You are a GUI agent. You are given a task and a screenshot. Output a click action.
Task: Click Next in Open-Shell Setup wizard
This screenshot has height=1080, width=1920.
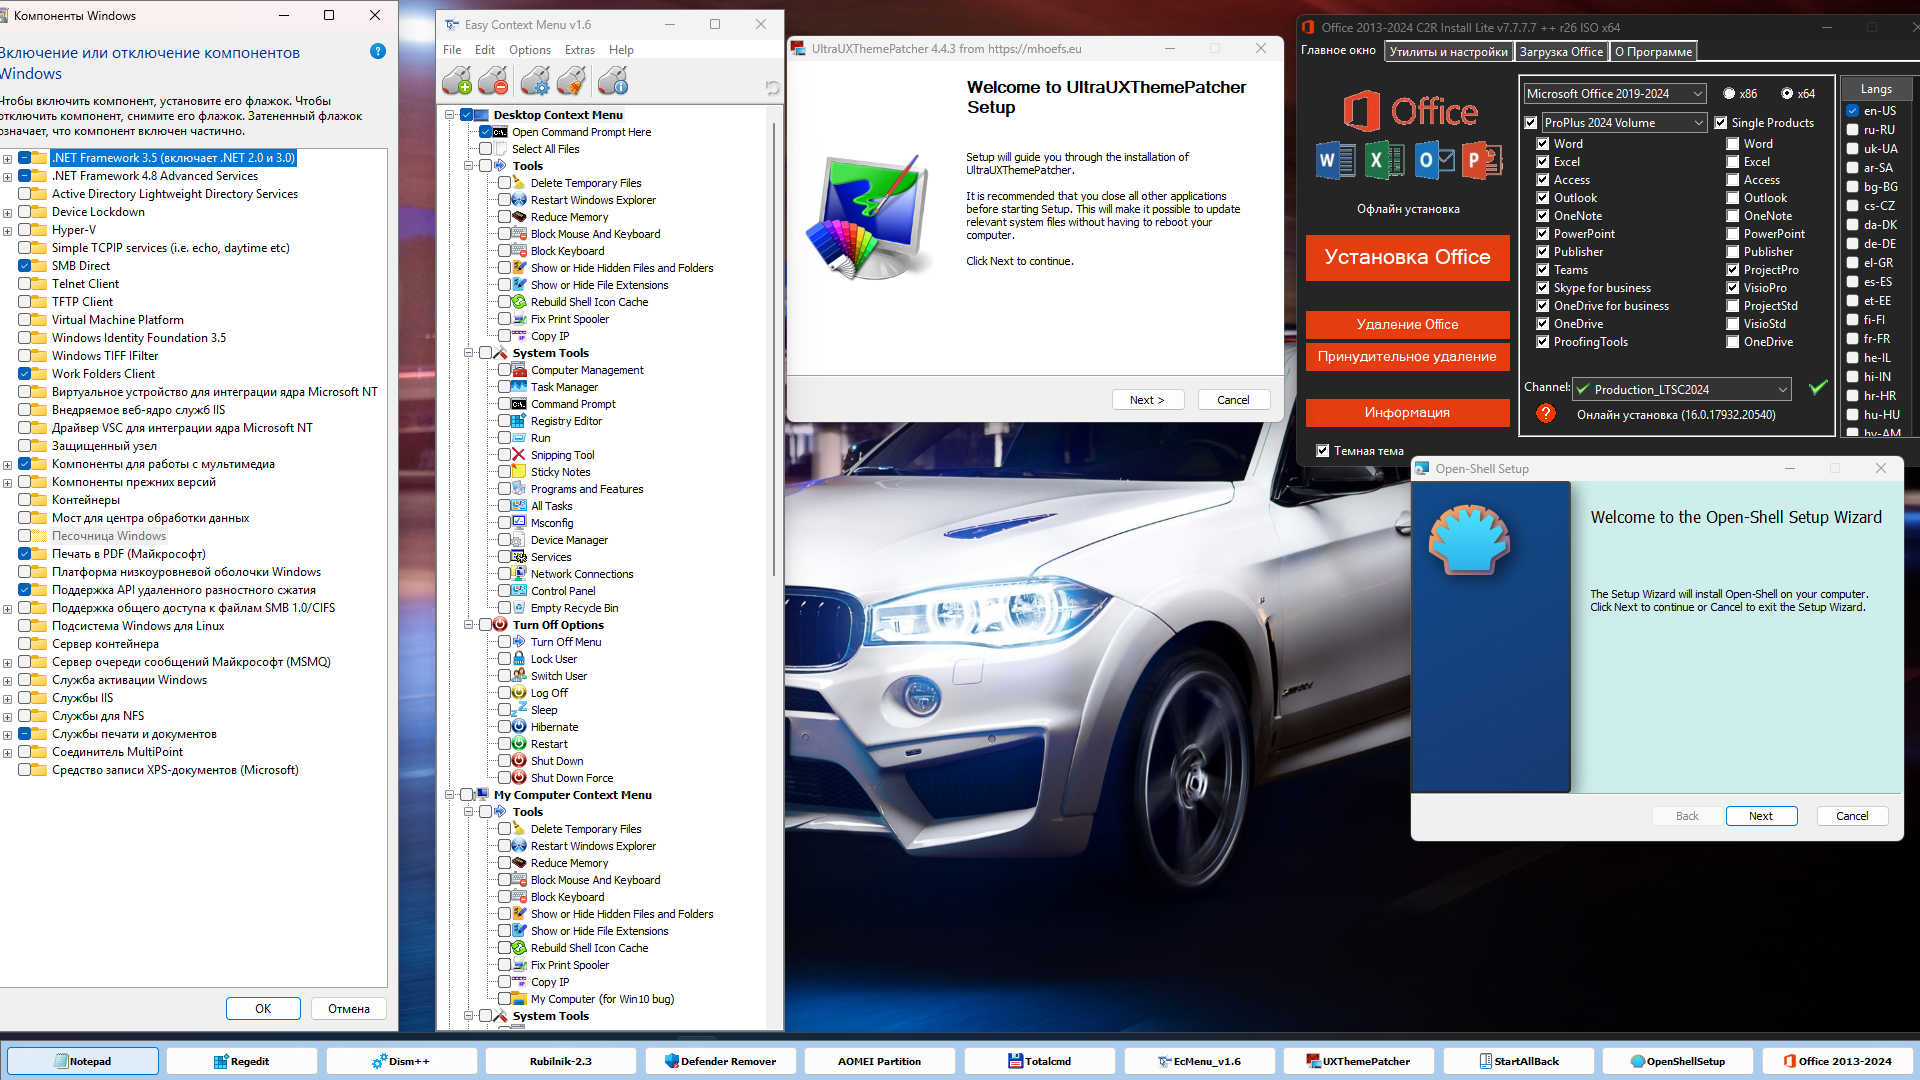1761,816
